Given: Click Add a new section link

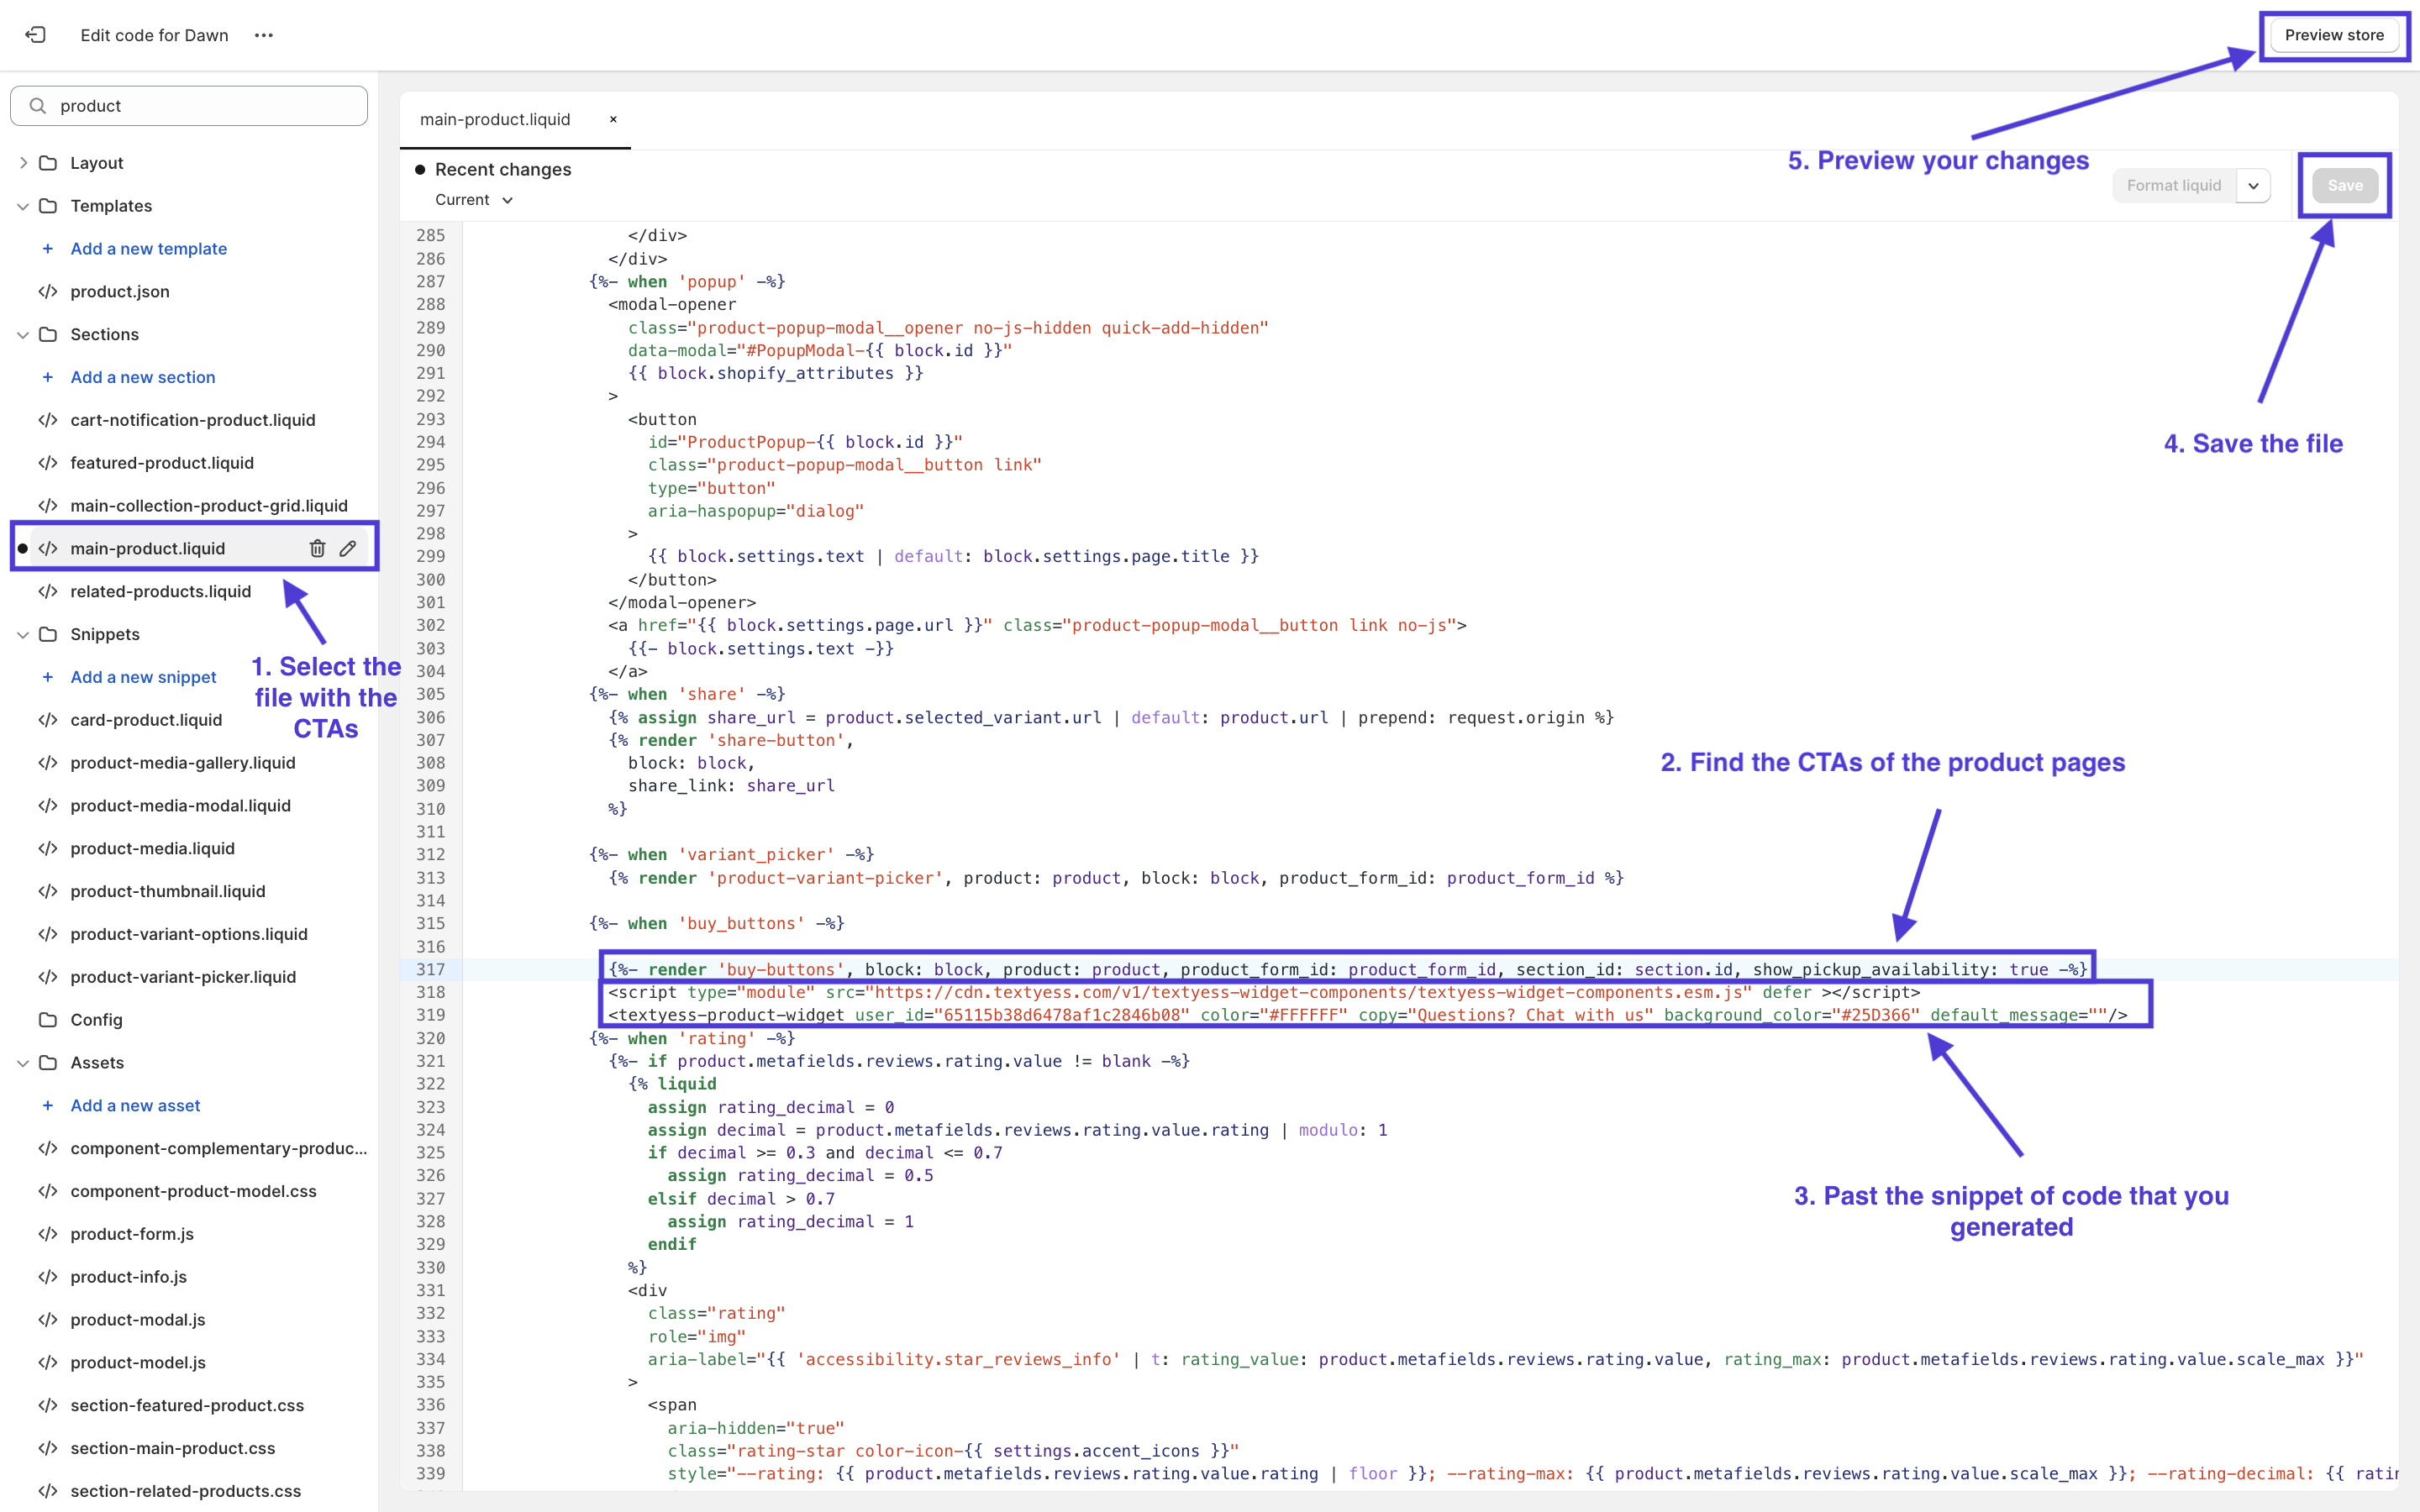Looking at the screenshot, I should (x=143, y=377).
